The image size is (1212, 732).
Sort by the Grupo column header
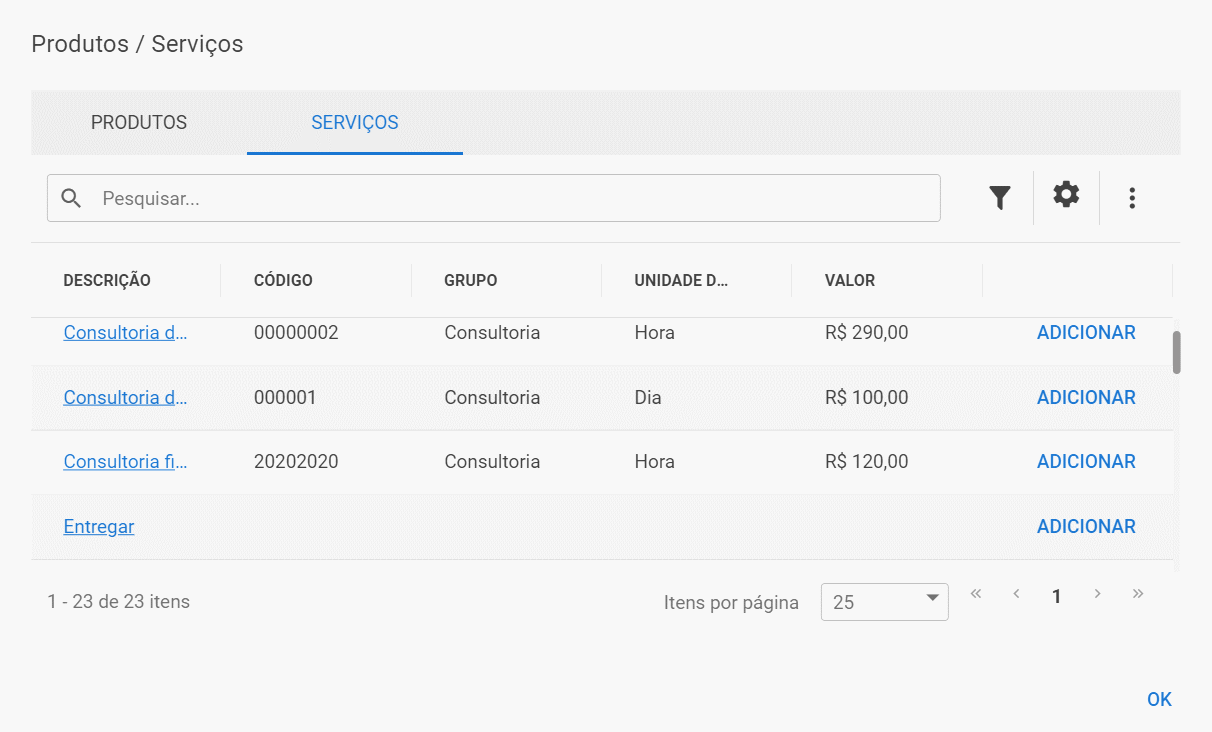coord(471,280)
